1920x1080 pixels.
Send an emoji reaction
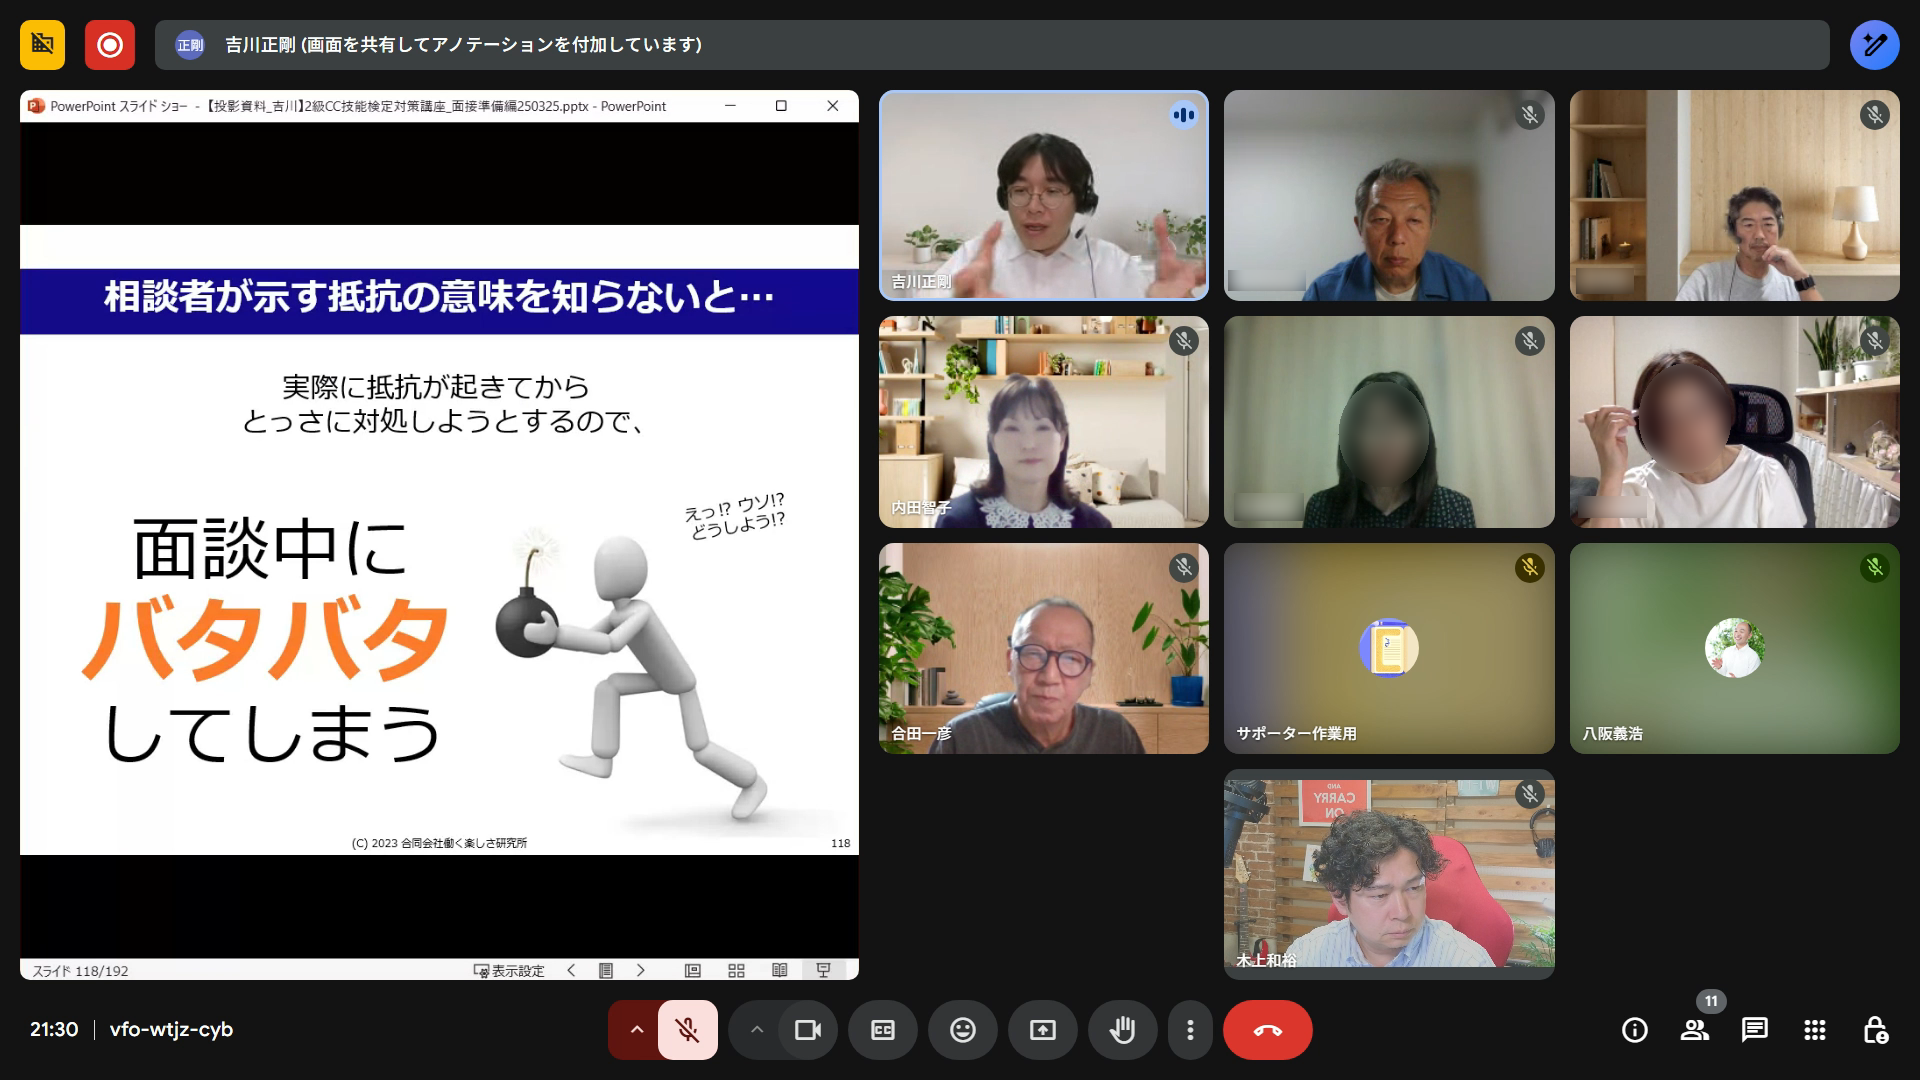coord(962,1030)
